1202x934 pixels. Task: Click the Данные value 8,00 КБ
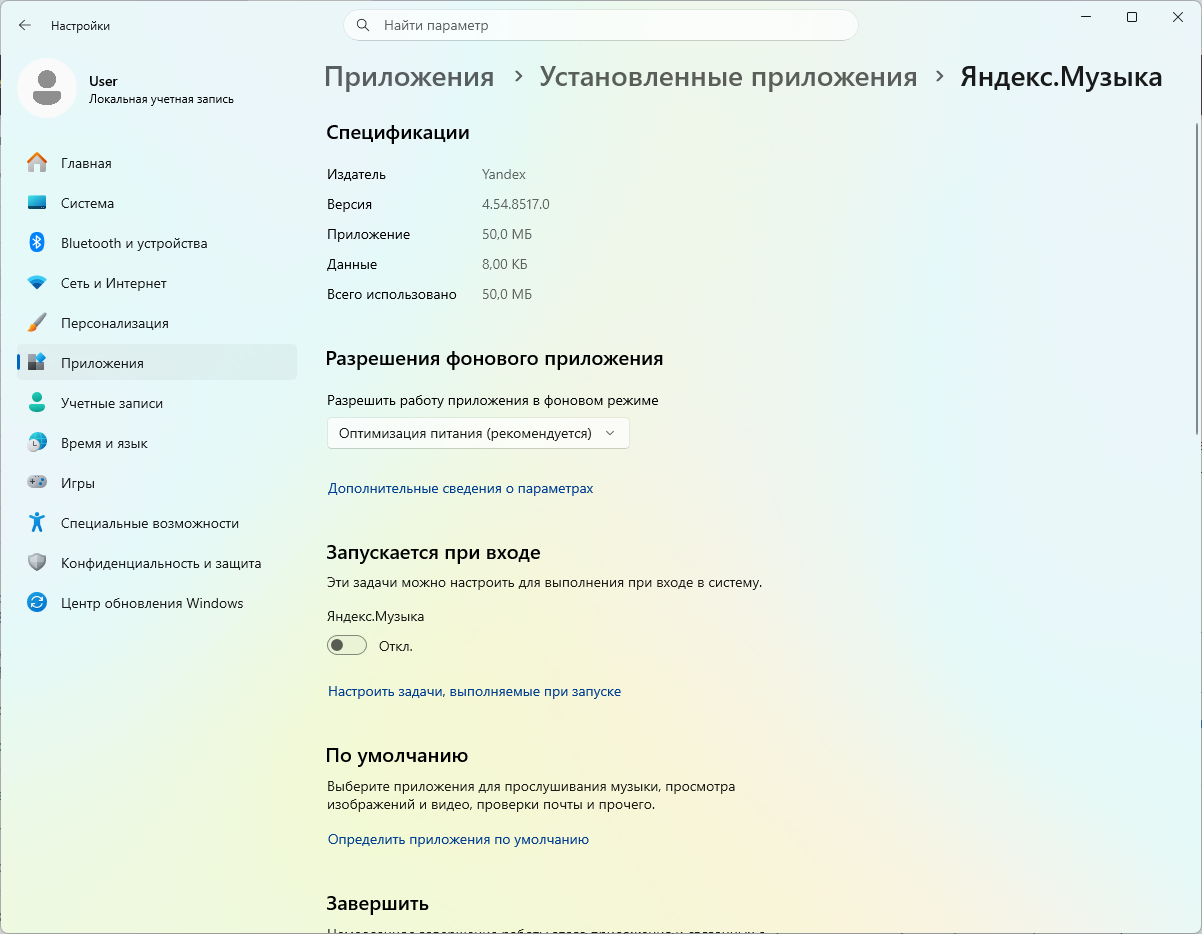pyautogui.click(x=505, y=264)
